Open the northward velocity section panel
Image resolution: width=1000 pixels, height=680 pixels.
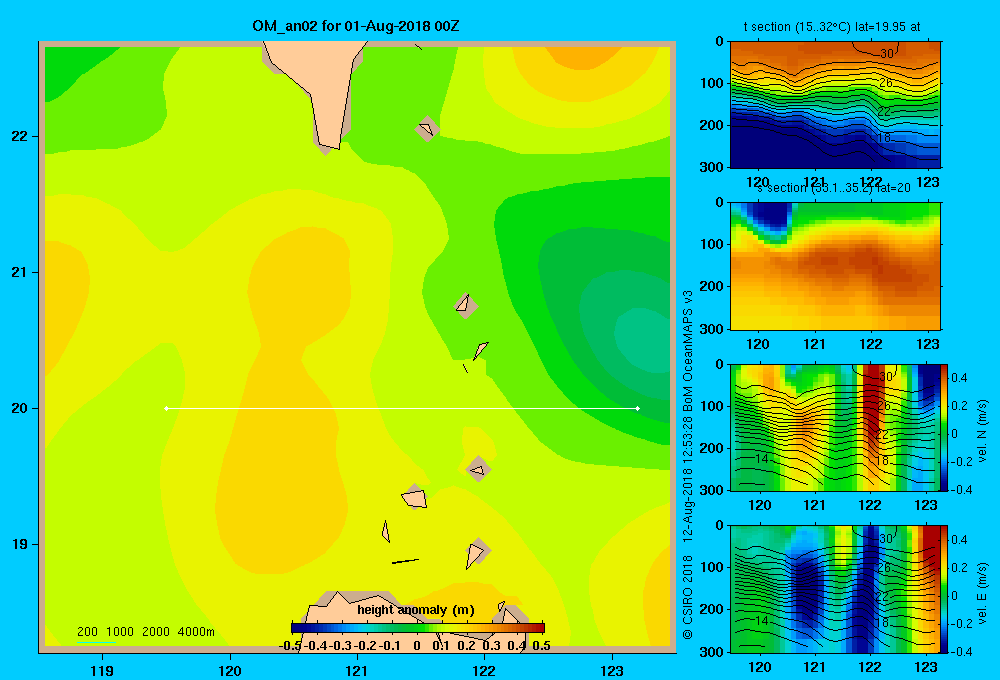[835, 427]
